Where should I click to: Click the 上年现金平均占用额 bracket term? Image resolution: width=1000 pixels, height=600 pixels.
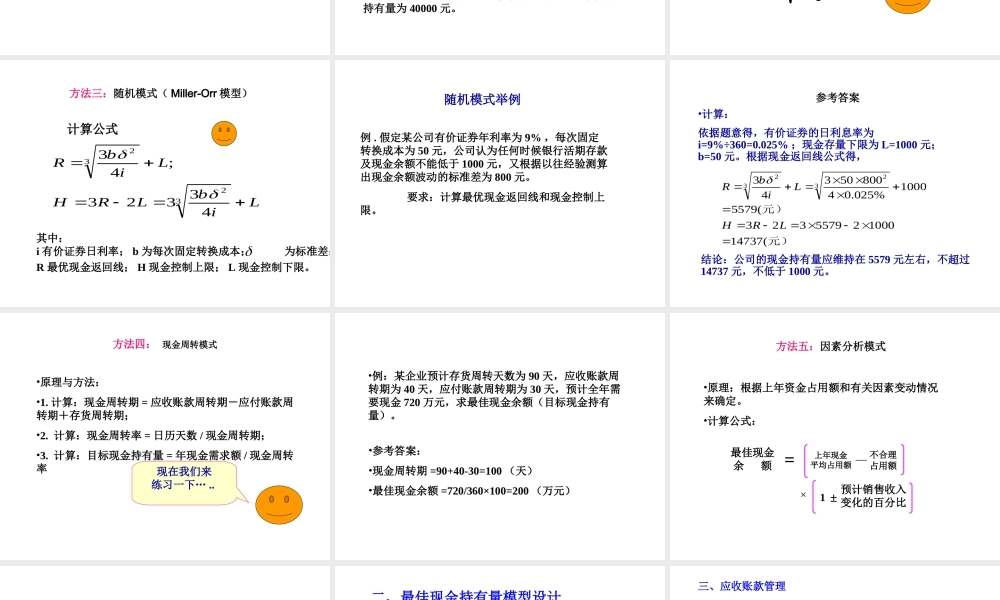point(830,460)
